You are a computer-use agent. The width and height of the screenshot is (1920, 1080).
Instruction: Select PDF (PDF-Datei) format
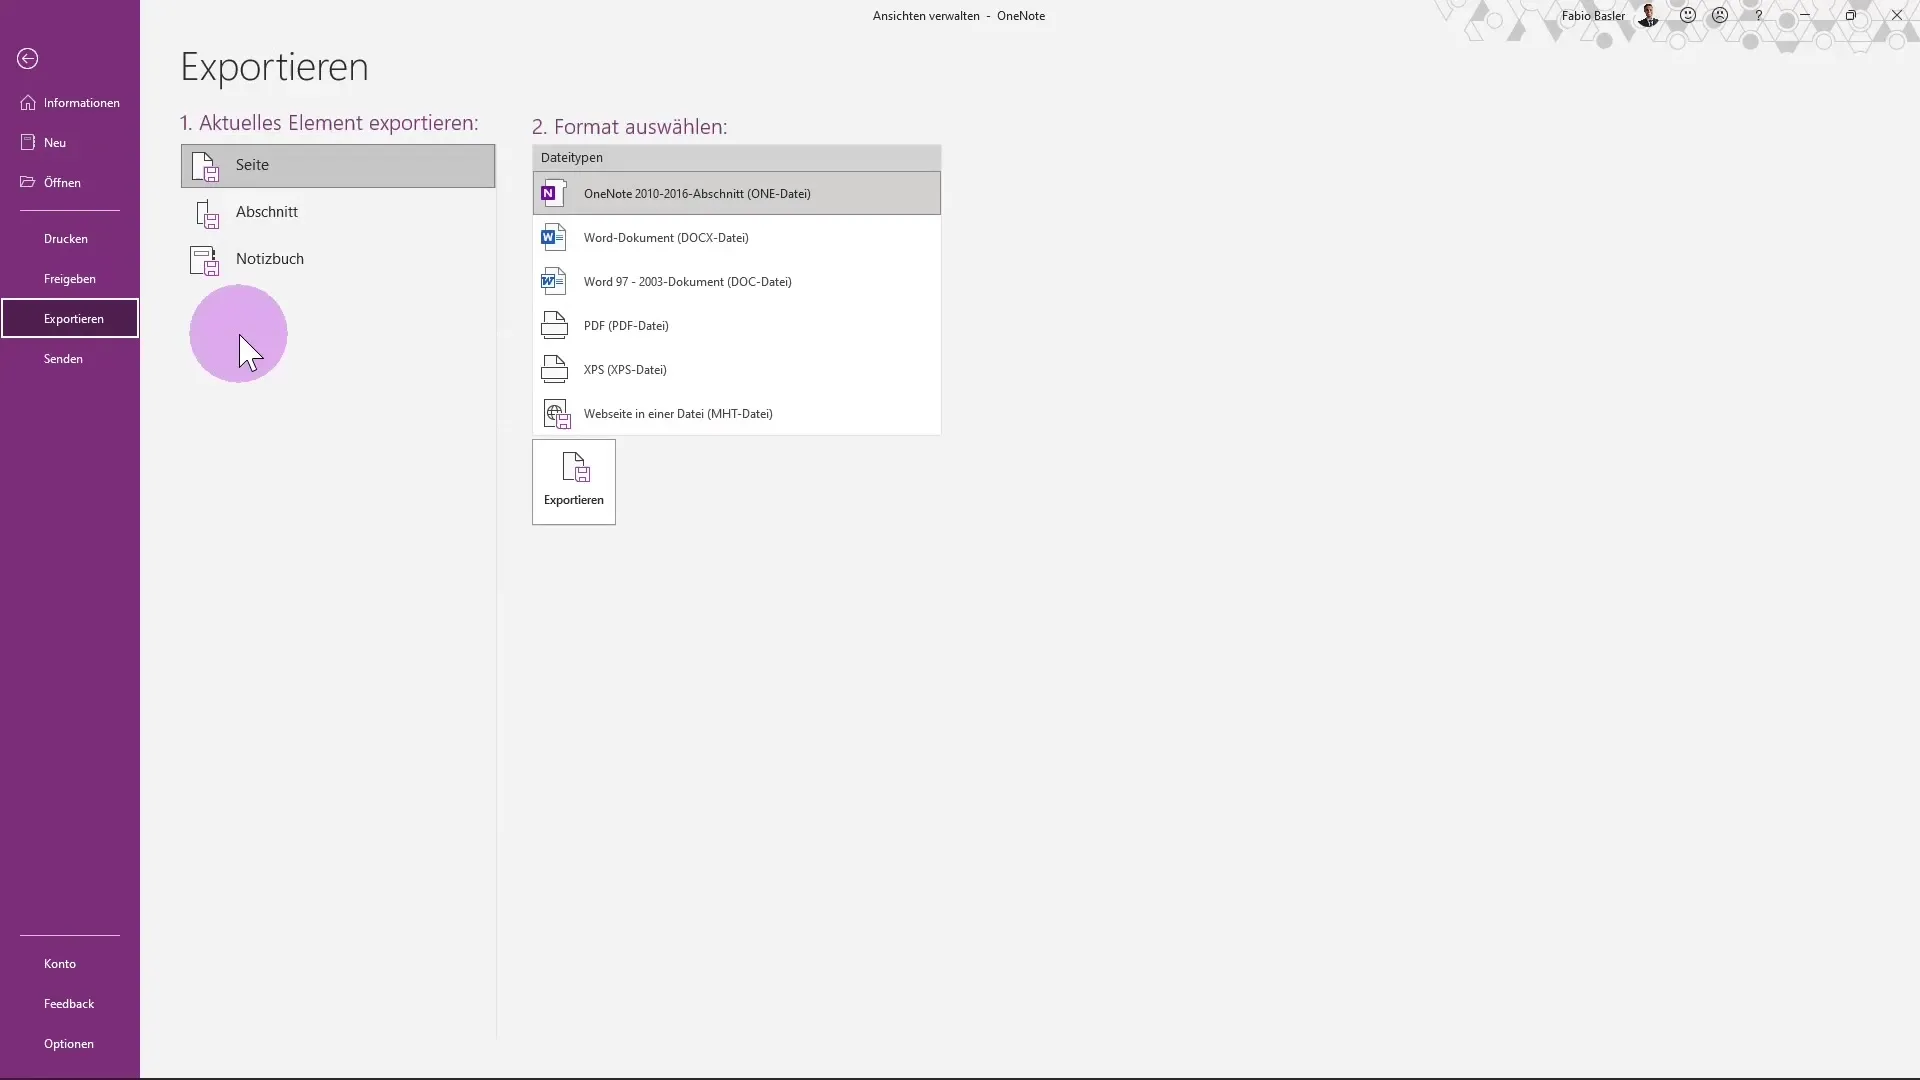pyautogui.click(x=737, y=326)
